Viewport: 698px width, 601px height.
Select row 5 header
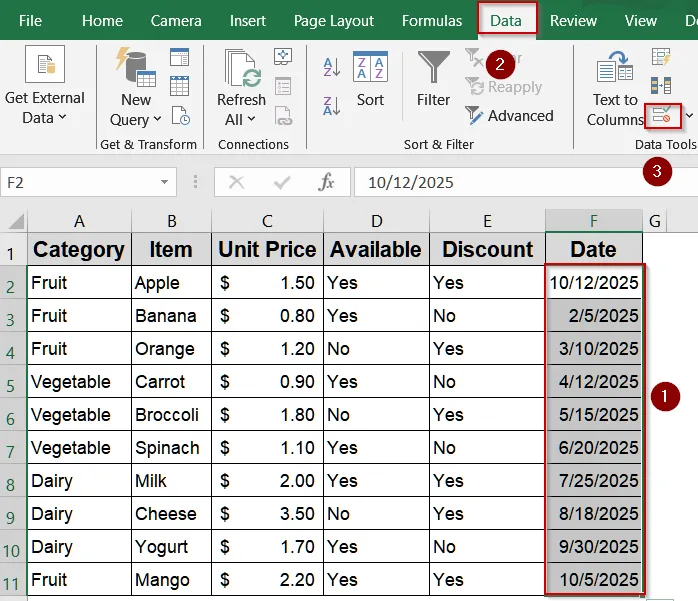(11, 384)
